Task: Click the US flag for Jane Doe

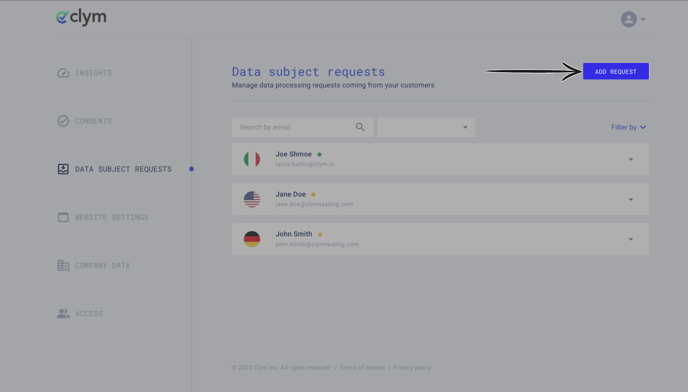Action: coord(252,199)
